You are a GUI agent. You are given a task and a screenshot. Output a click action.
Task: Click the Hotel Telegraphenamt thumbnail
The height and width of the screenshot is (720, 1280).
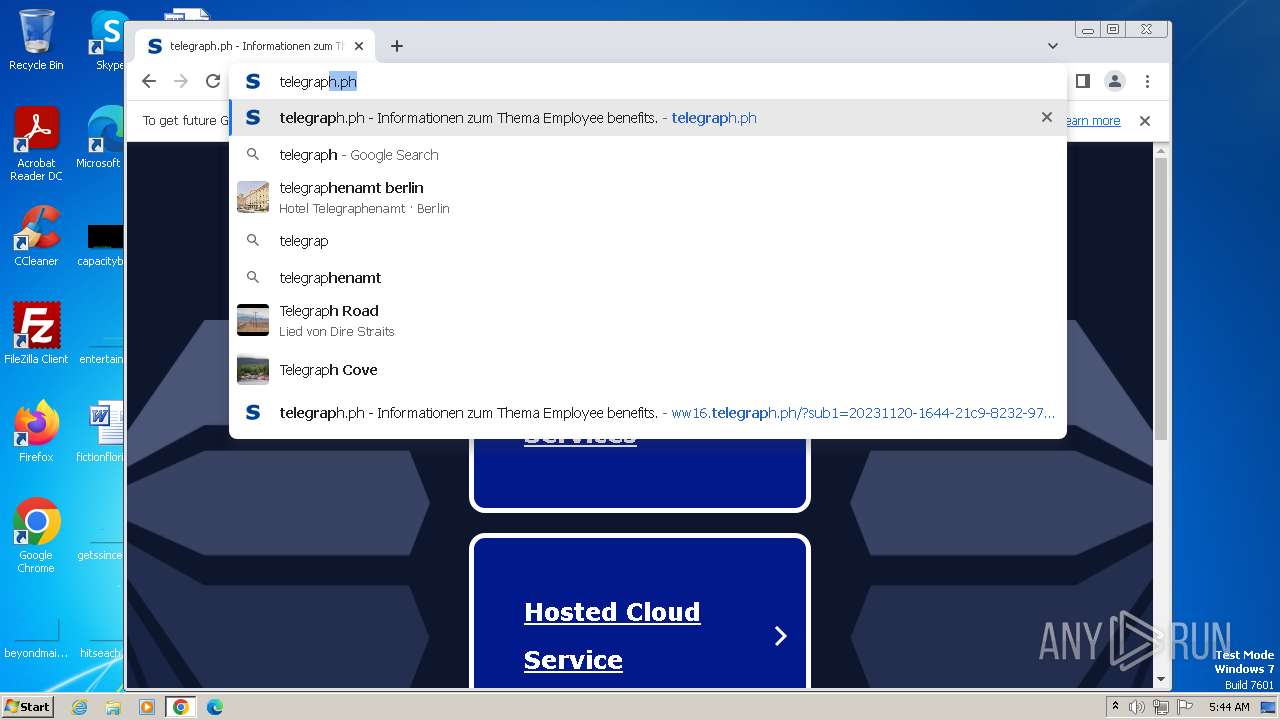[253, 197]
